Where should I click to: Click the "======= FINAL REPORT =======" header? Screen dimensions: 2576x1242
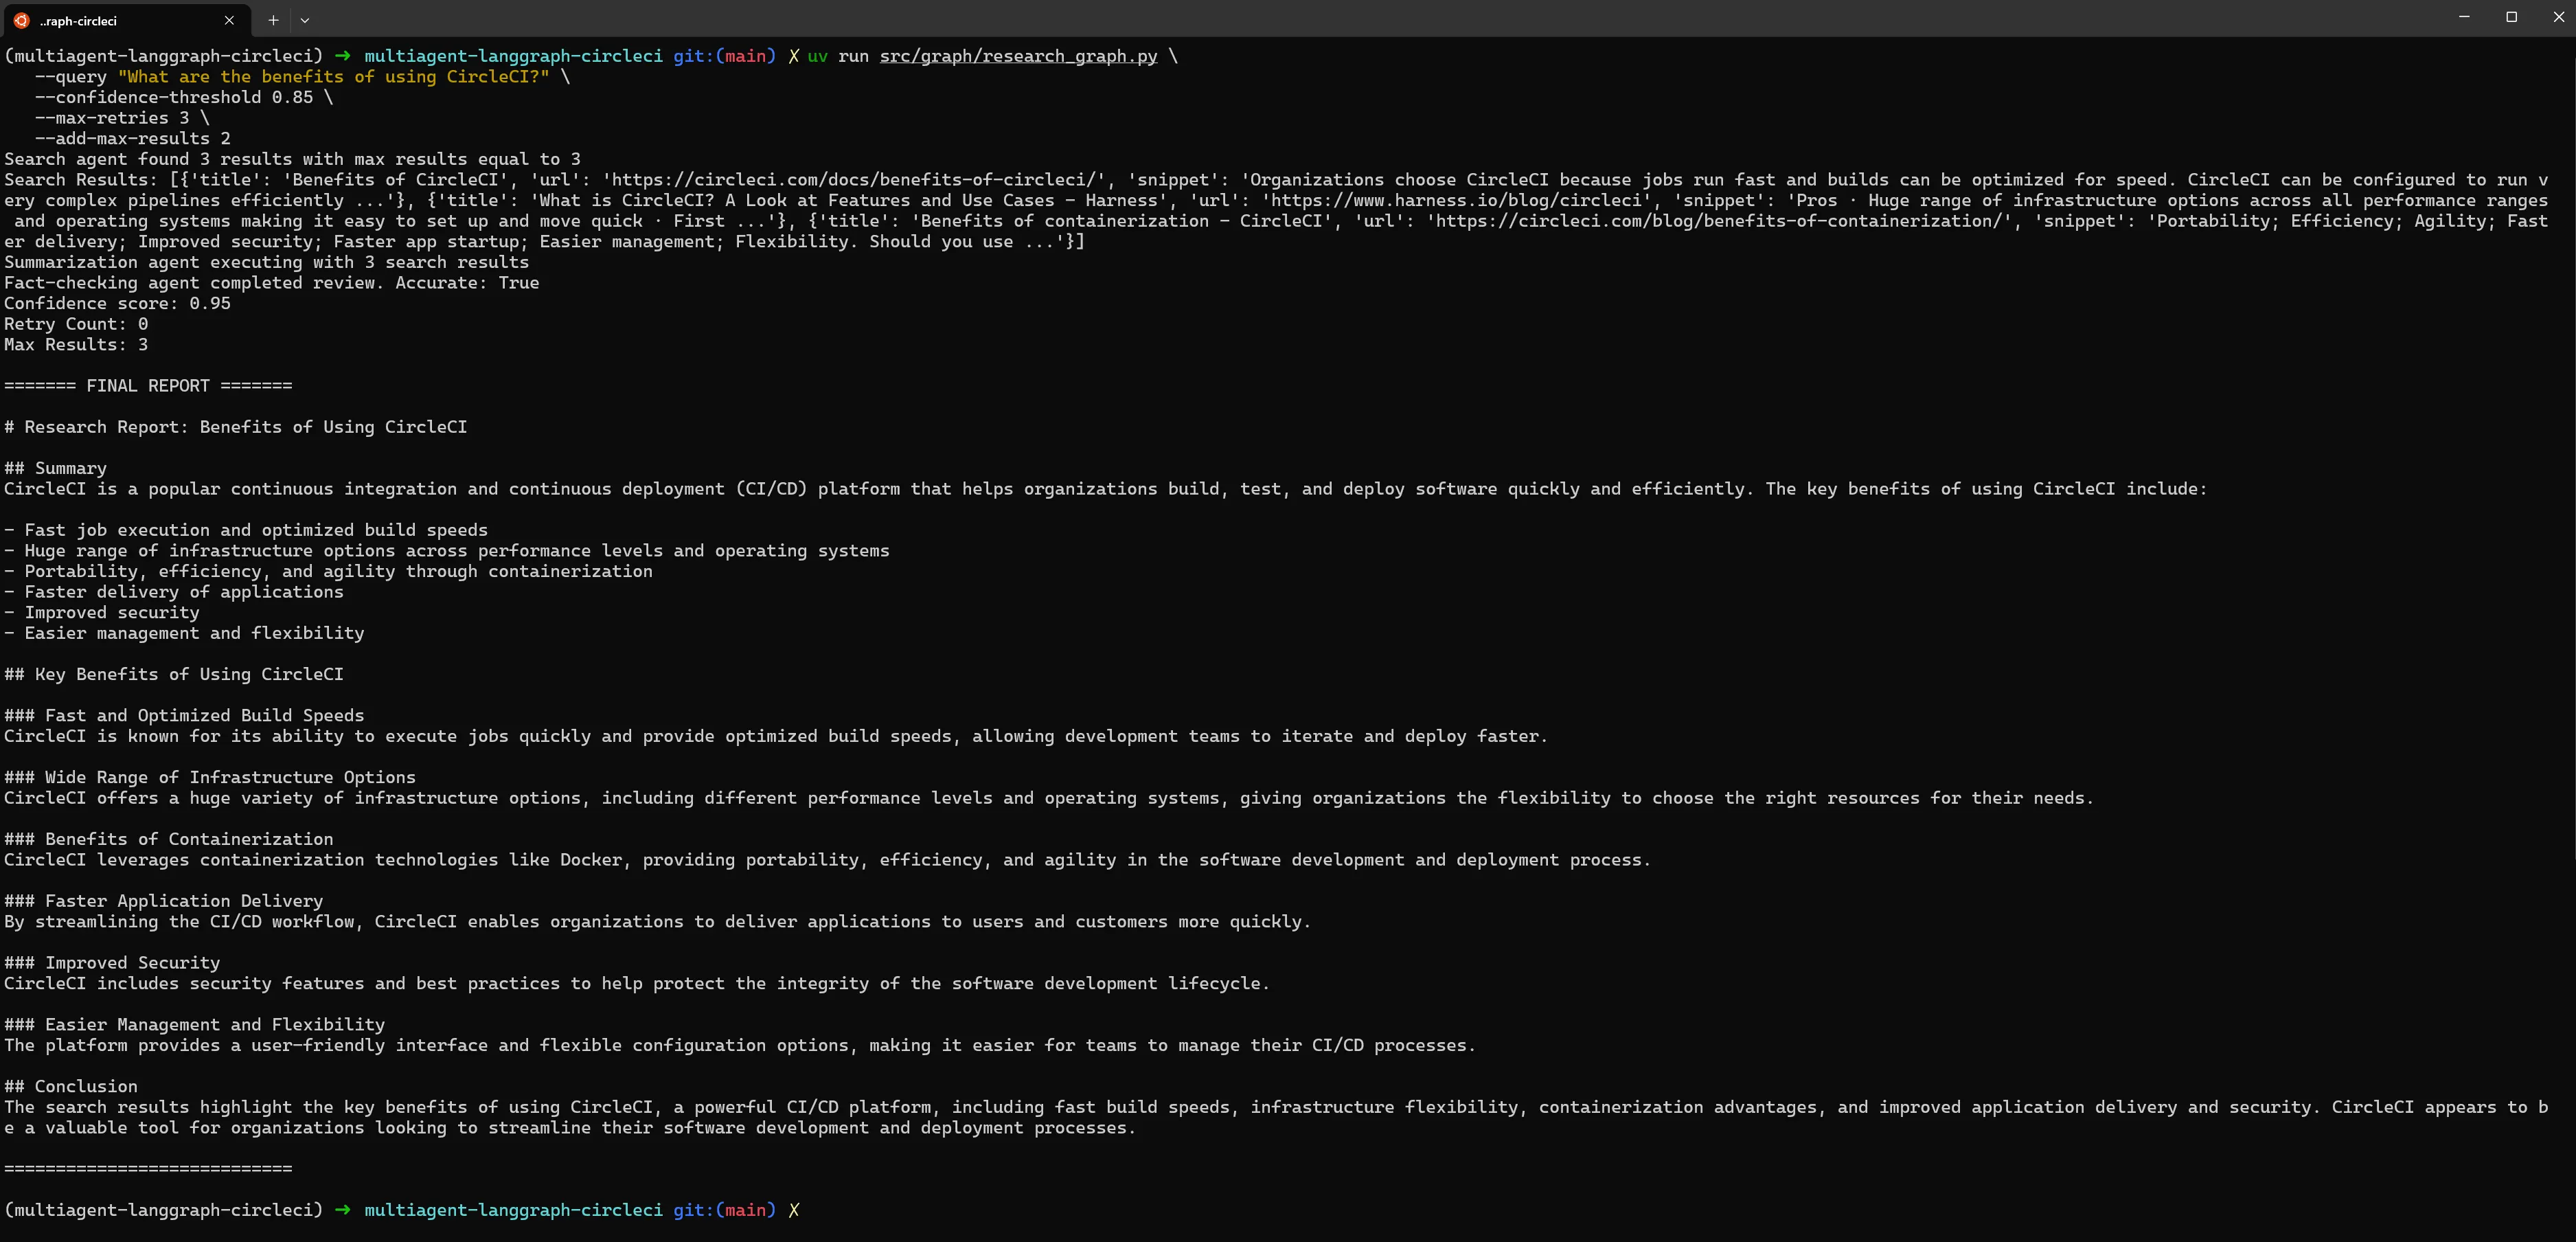(148, 386)
